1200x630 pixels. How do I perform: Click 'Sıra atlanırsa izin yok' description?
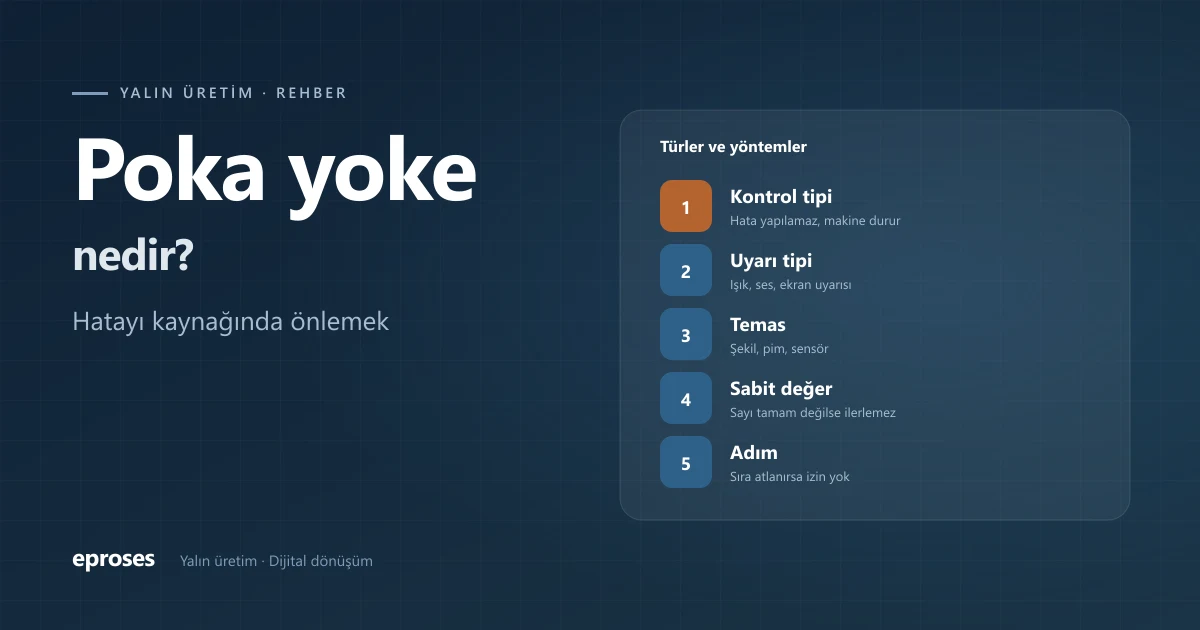[790, 476]
